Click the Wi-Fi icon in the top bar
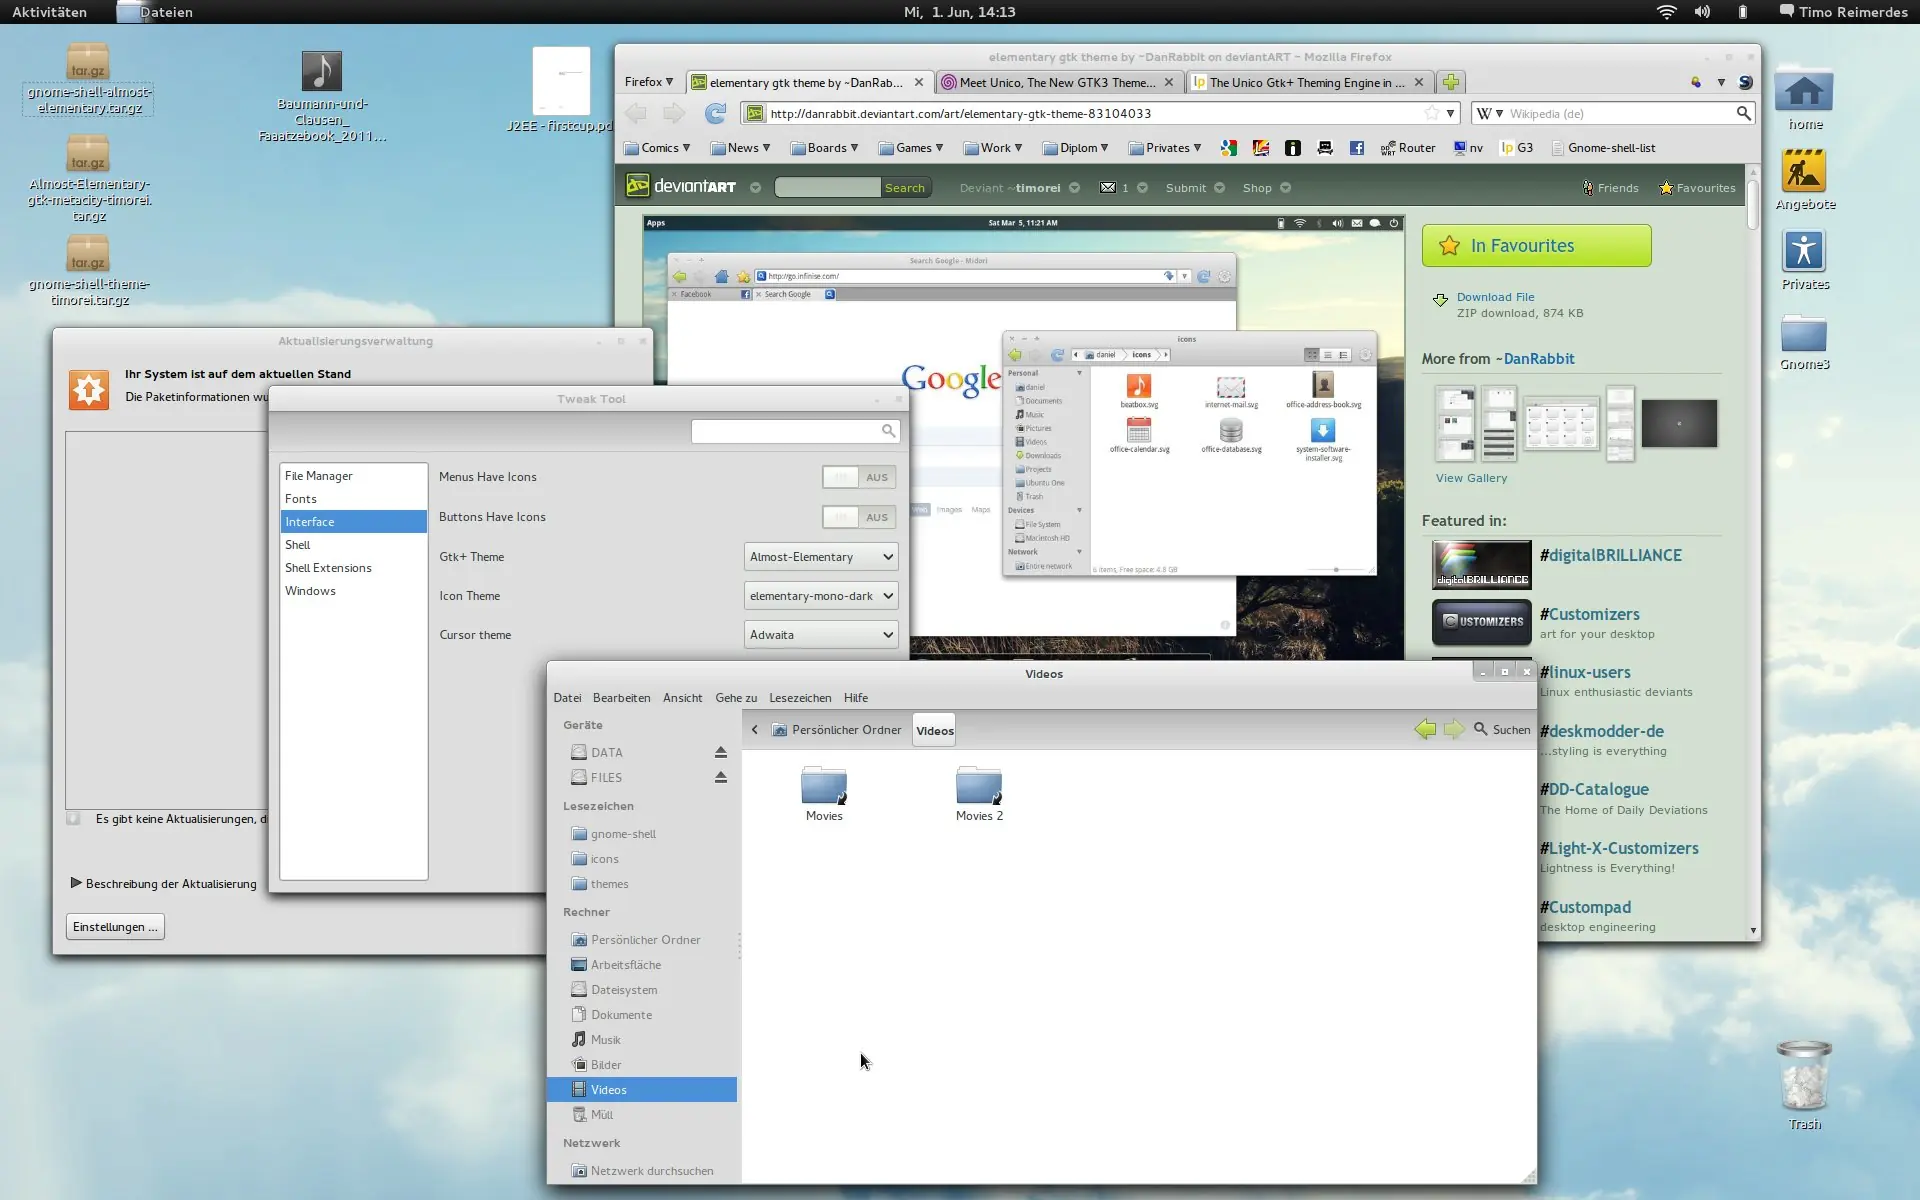1920x1200 pixels. [1666, 12]
